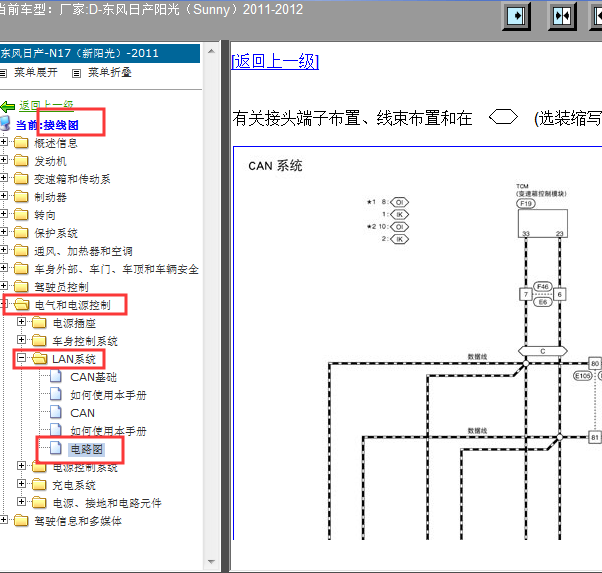Click the 变速箱和传动系 folder icon
This screenshot has height=573, width=602.
point(21,179)
